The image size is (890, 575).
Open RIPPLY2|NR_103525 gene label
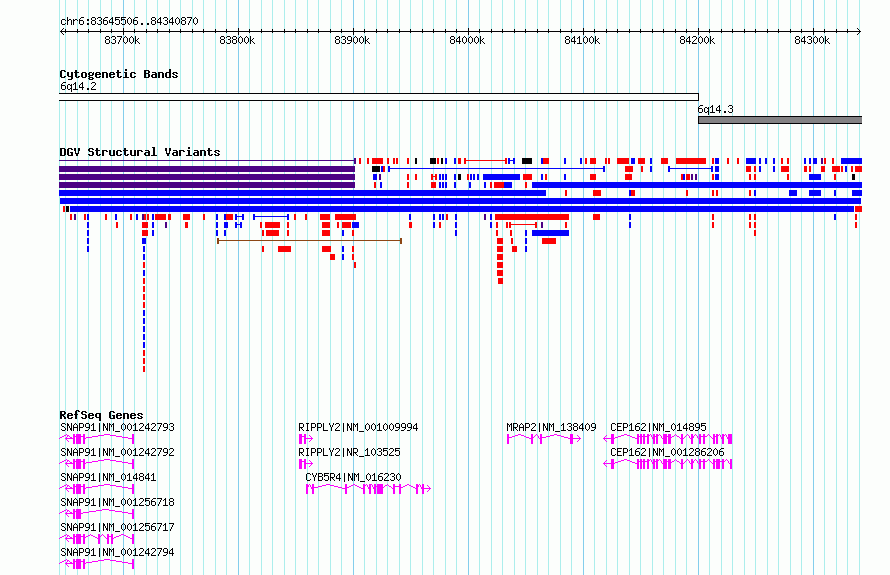(349, 452)
